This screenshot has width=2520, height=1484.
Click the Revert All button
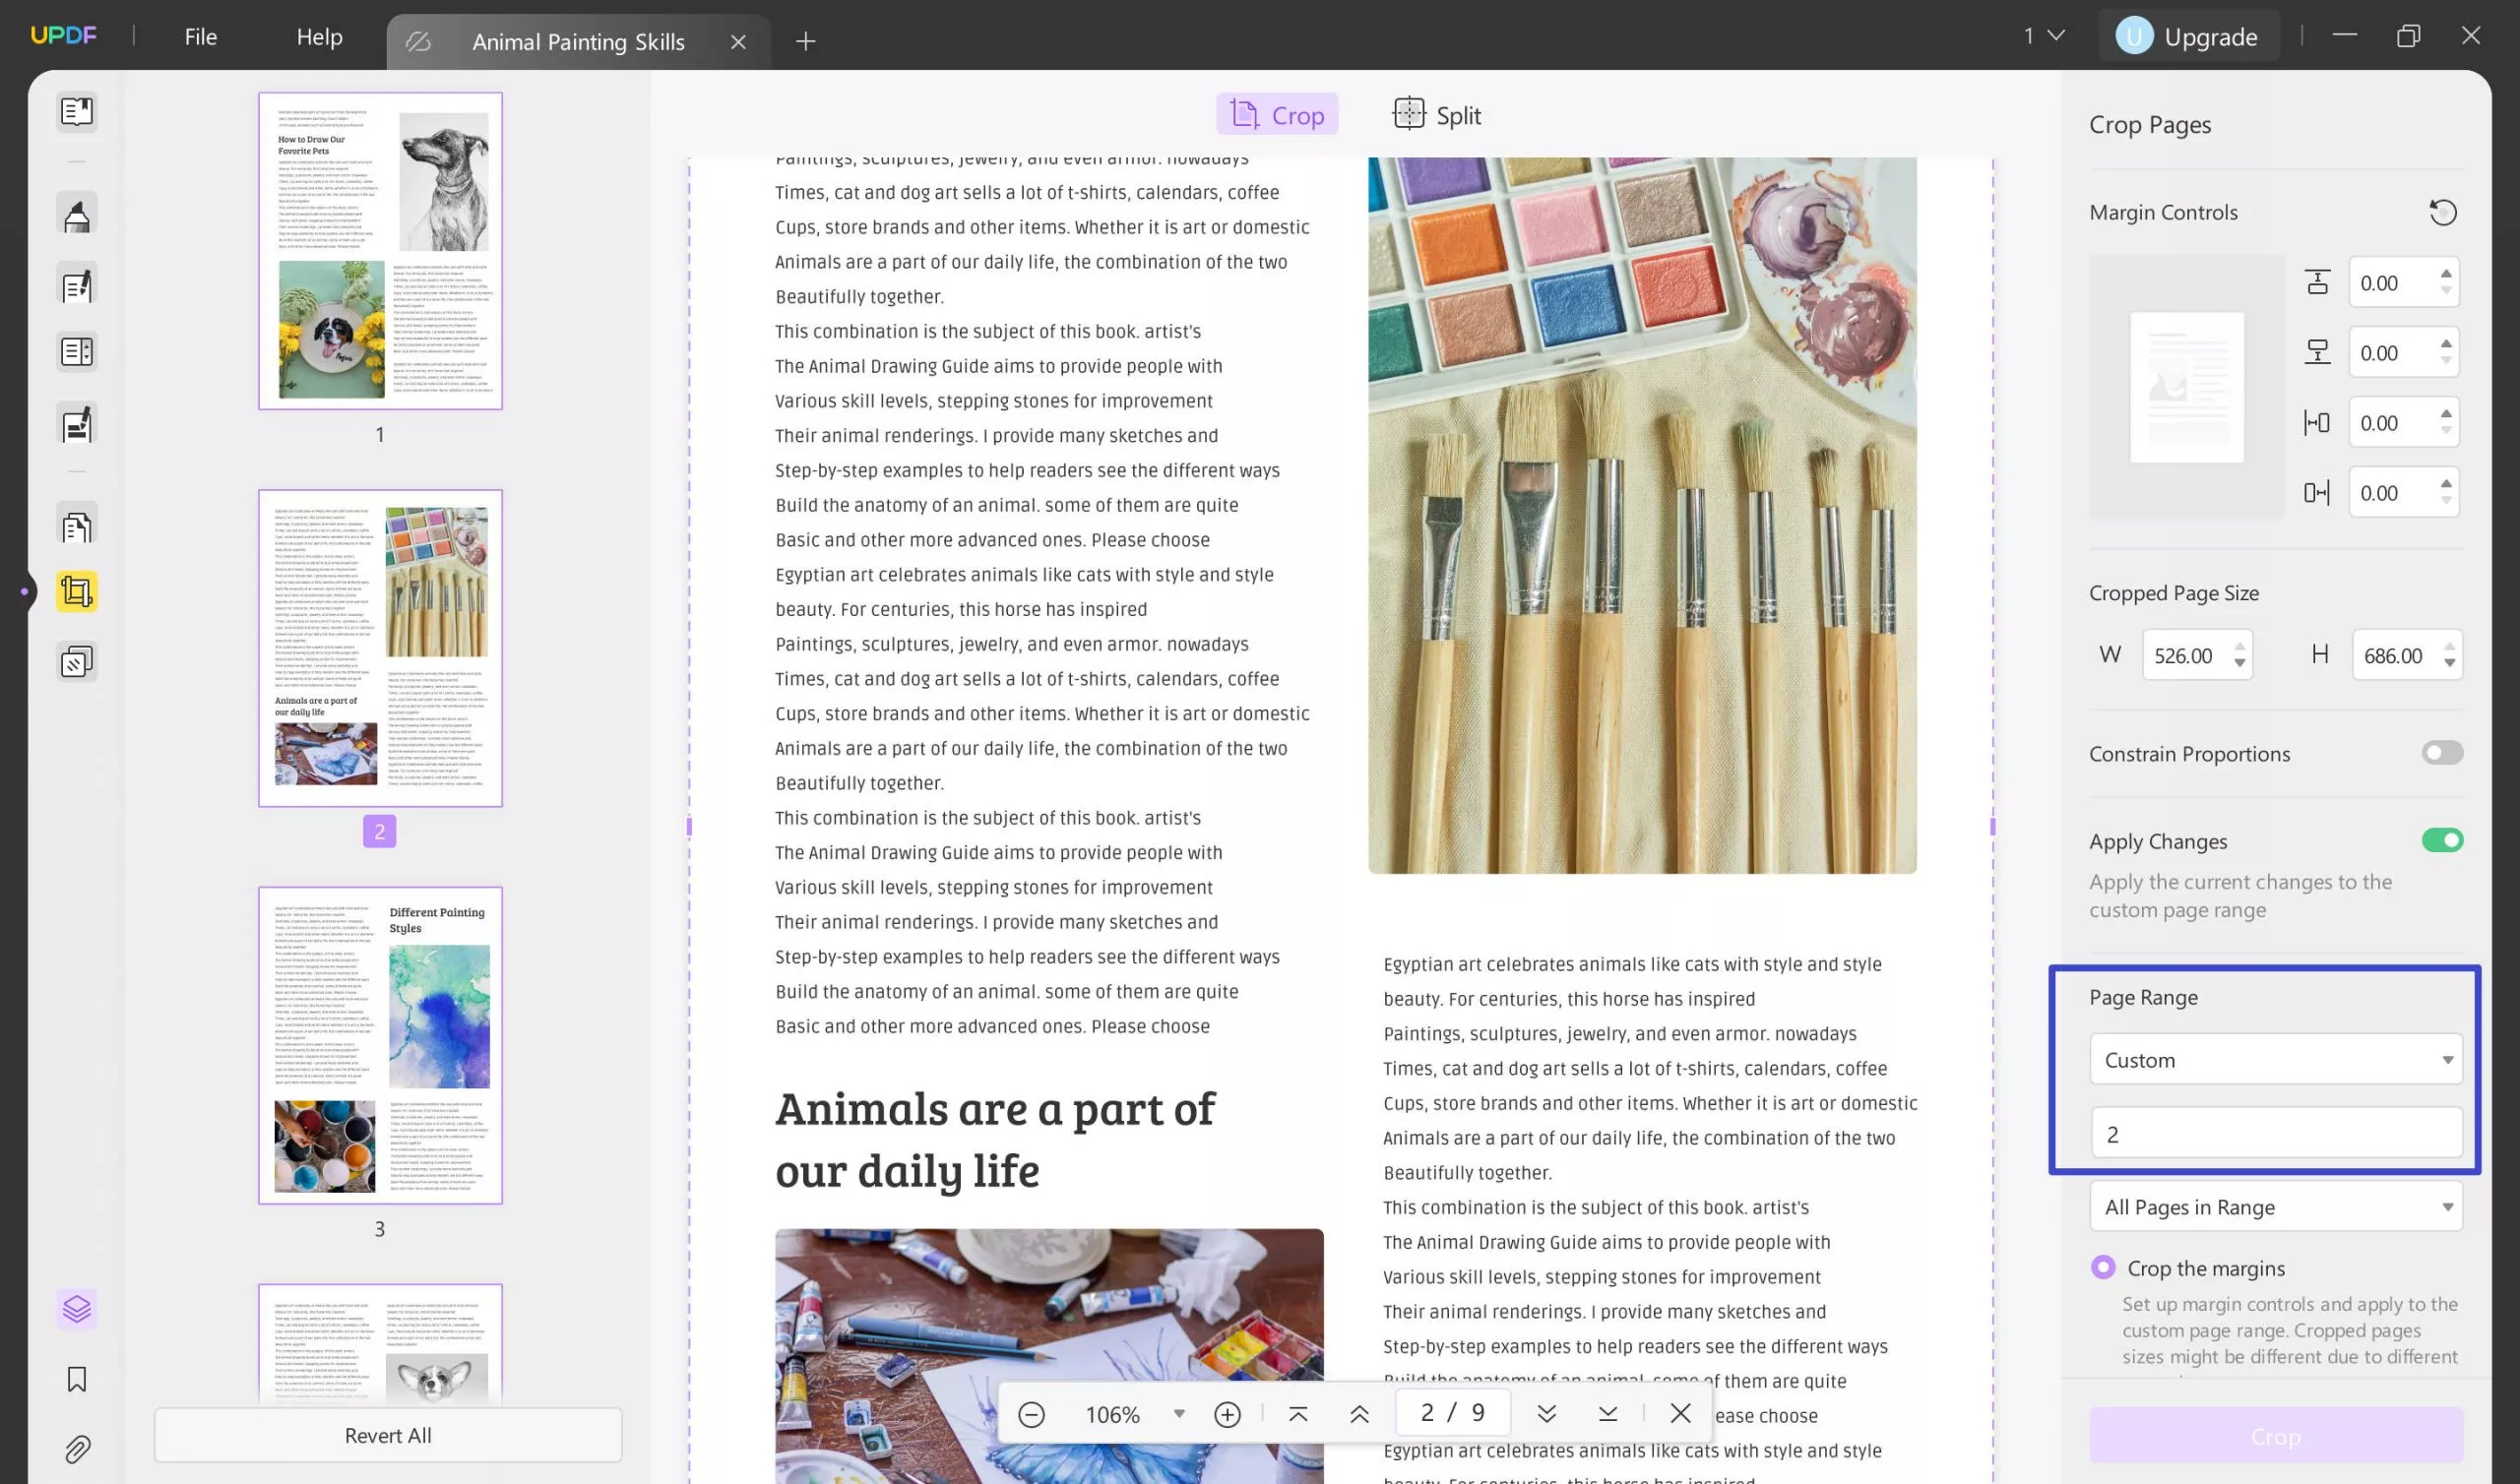pos(387,1435)
